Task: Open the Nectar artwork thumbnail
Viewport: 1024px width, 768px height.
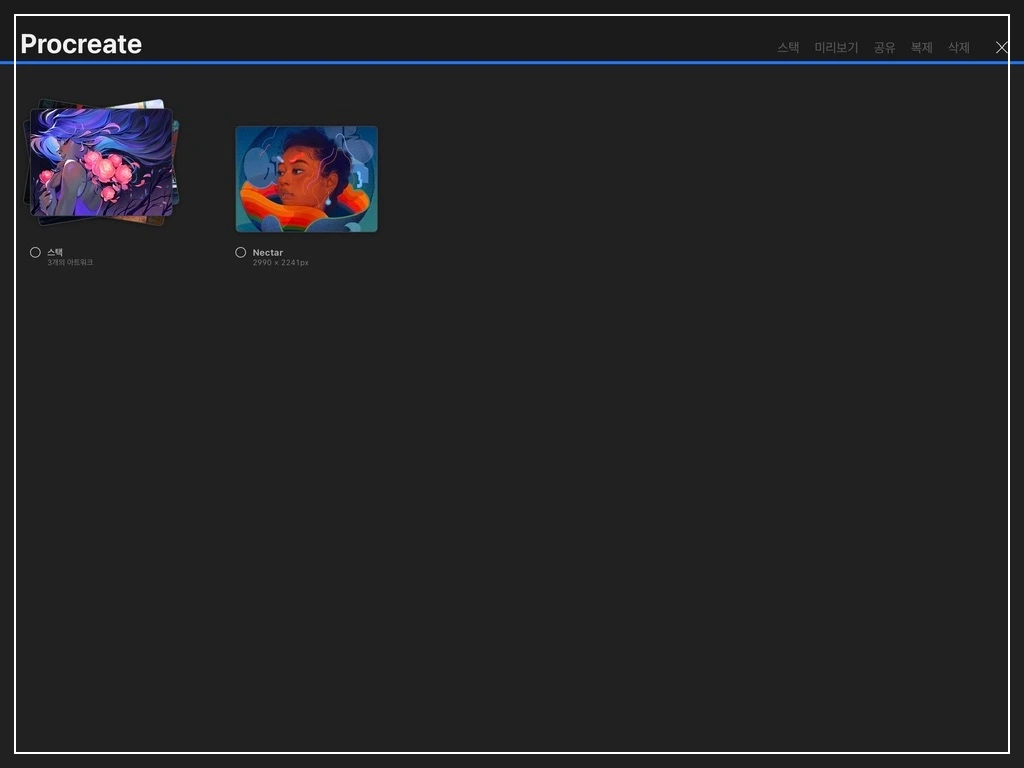Action: coord(306,179)
